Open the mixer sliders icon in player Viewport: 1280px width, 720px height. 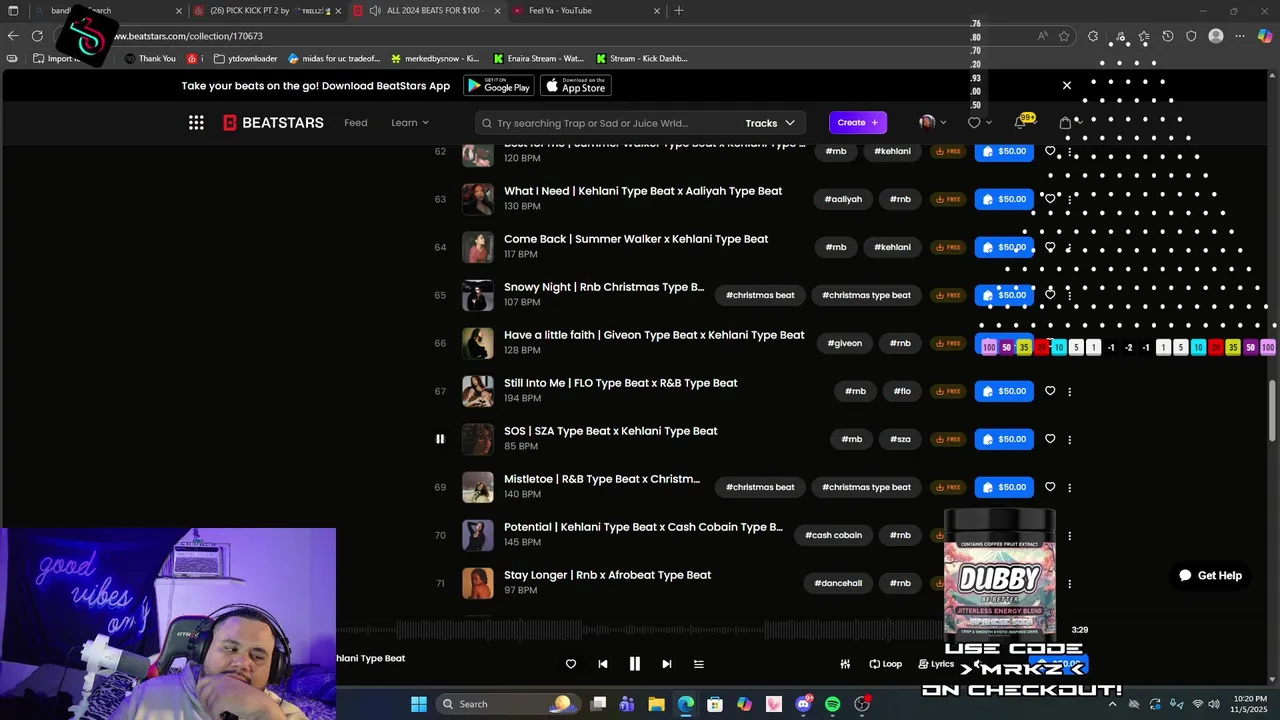[x=845, y=664]
